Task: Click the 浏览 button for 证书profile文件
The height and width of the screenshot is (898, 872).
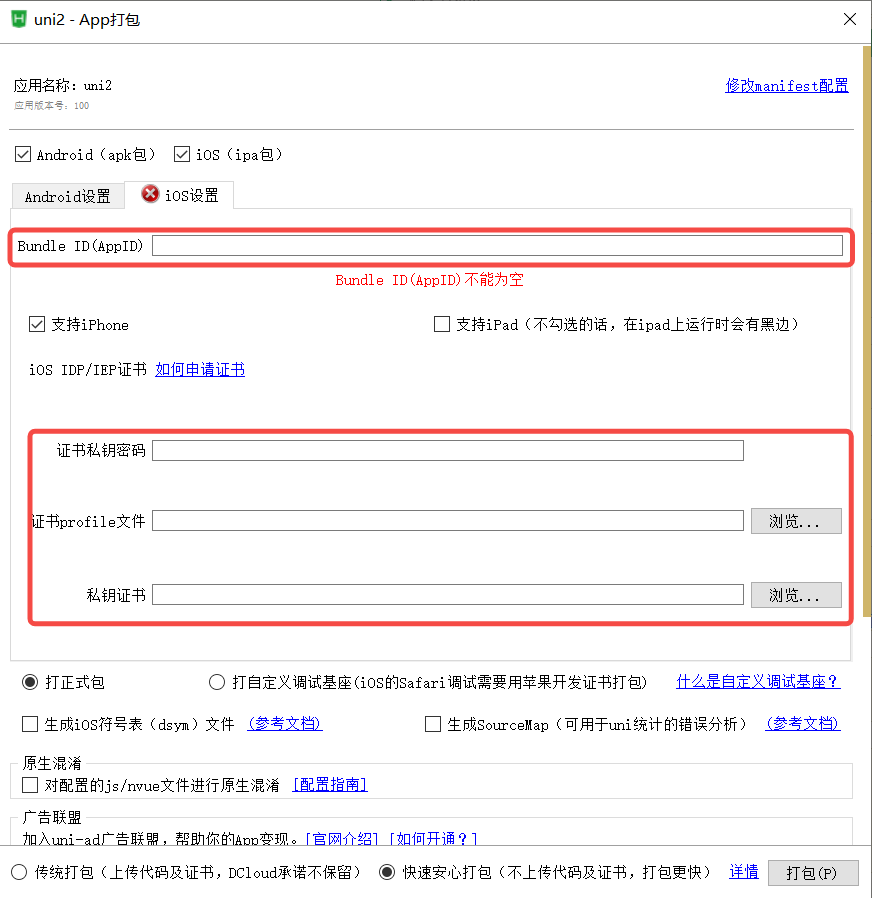Action: coord(796,520)
